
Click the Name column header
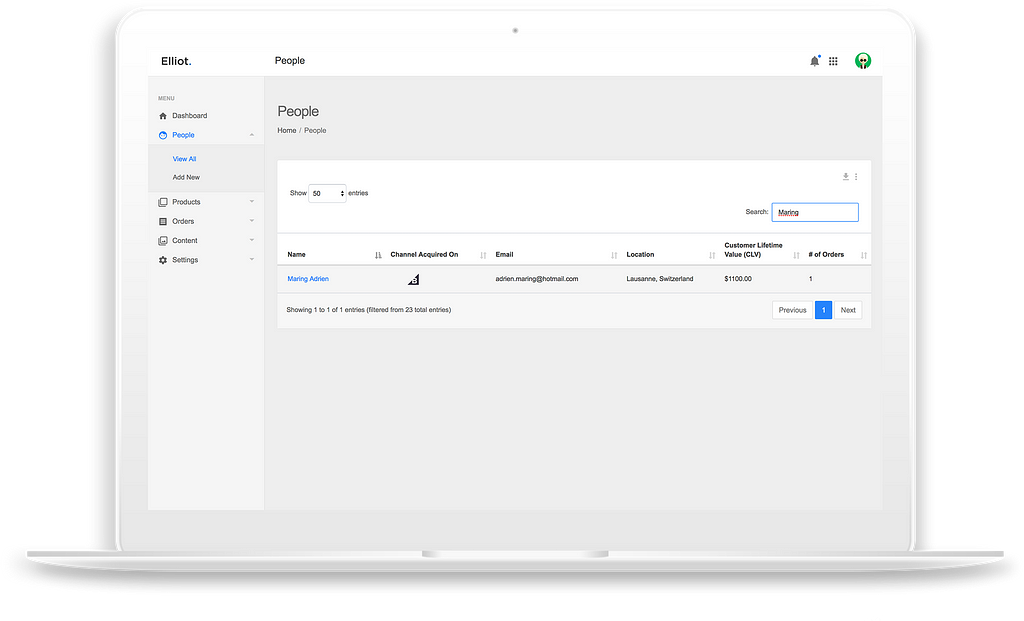pyautogui.click(x=296, y=255)
